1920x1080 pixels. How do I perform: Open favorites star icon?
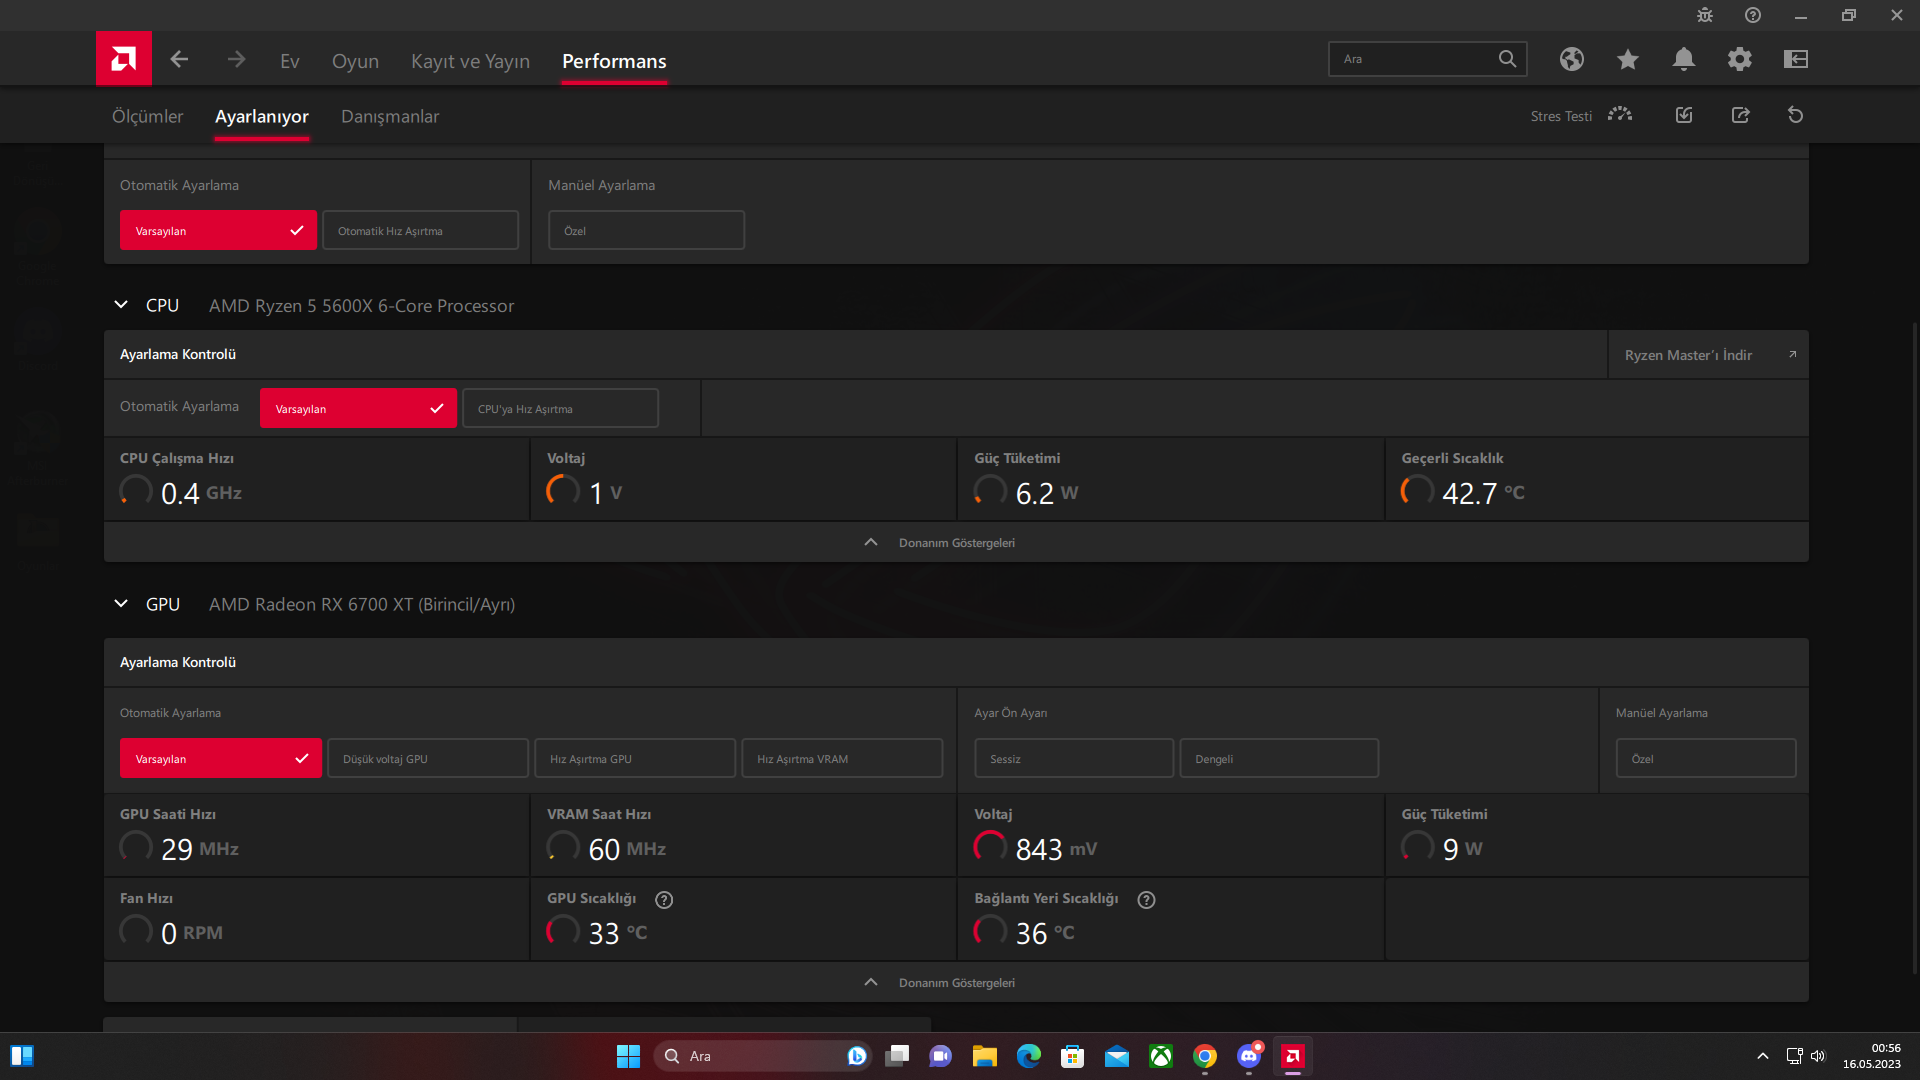pyautogui.click(x=1628, y=59)
